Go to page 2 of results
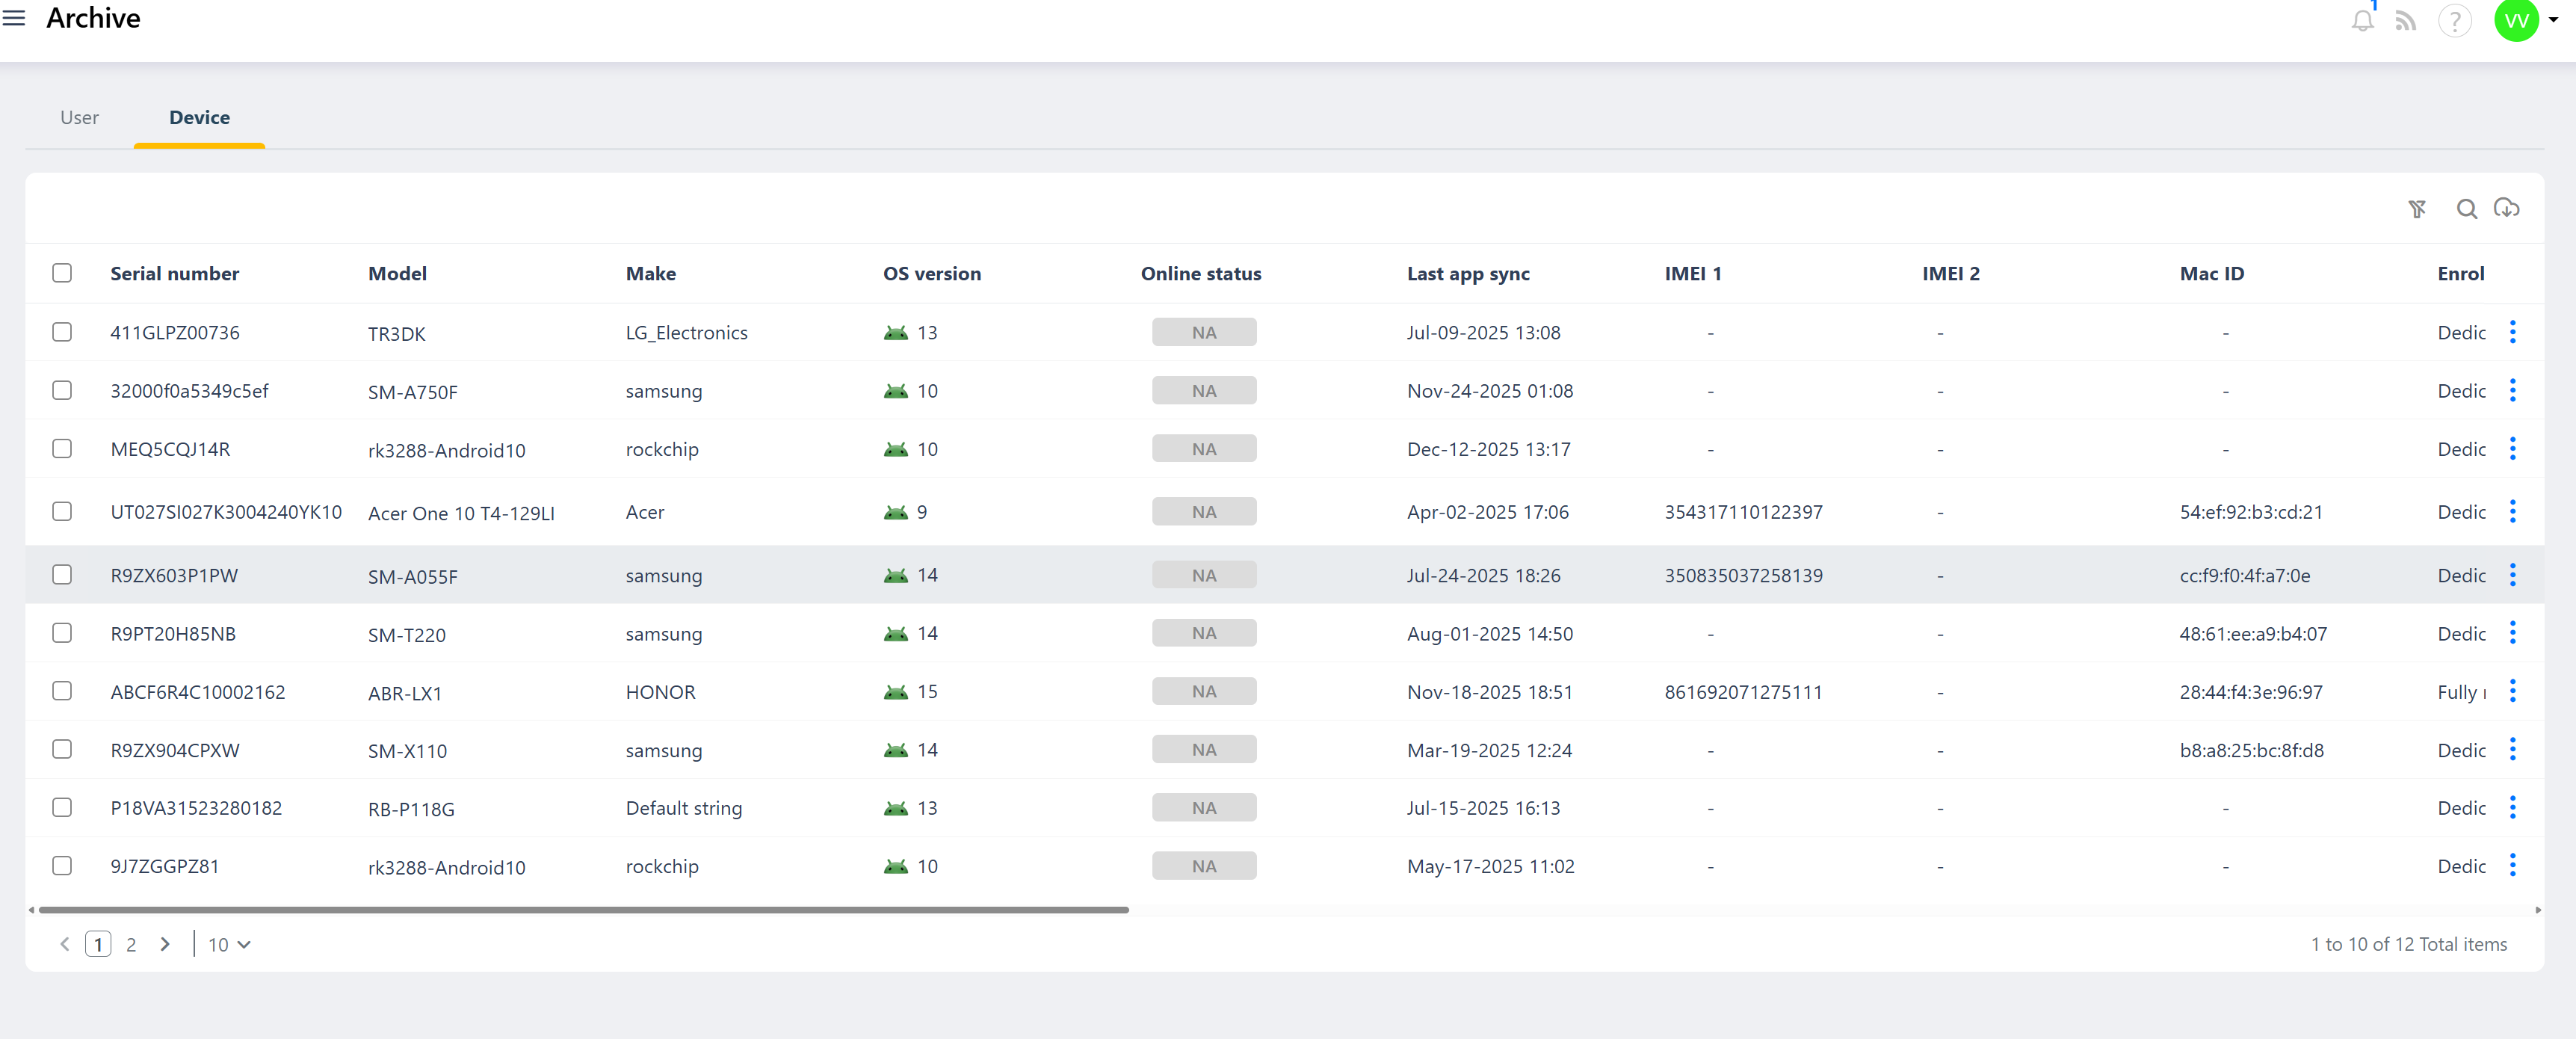 (x=131, y=944)
